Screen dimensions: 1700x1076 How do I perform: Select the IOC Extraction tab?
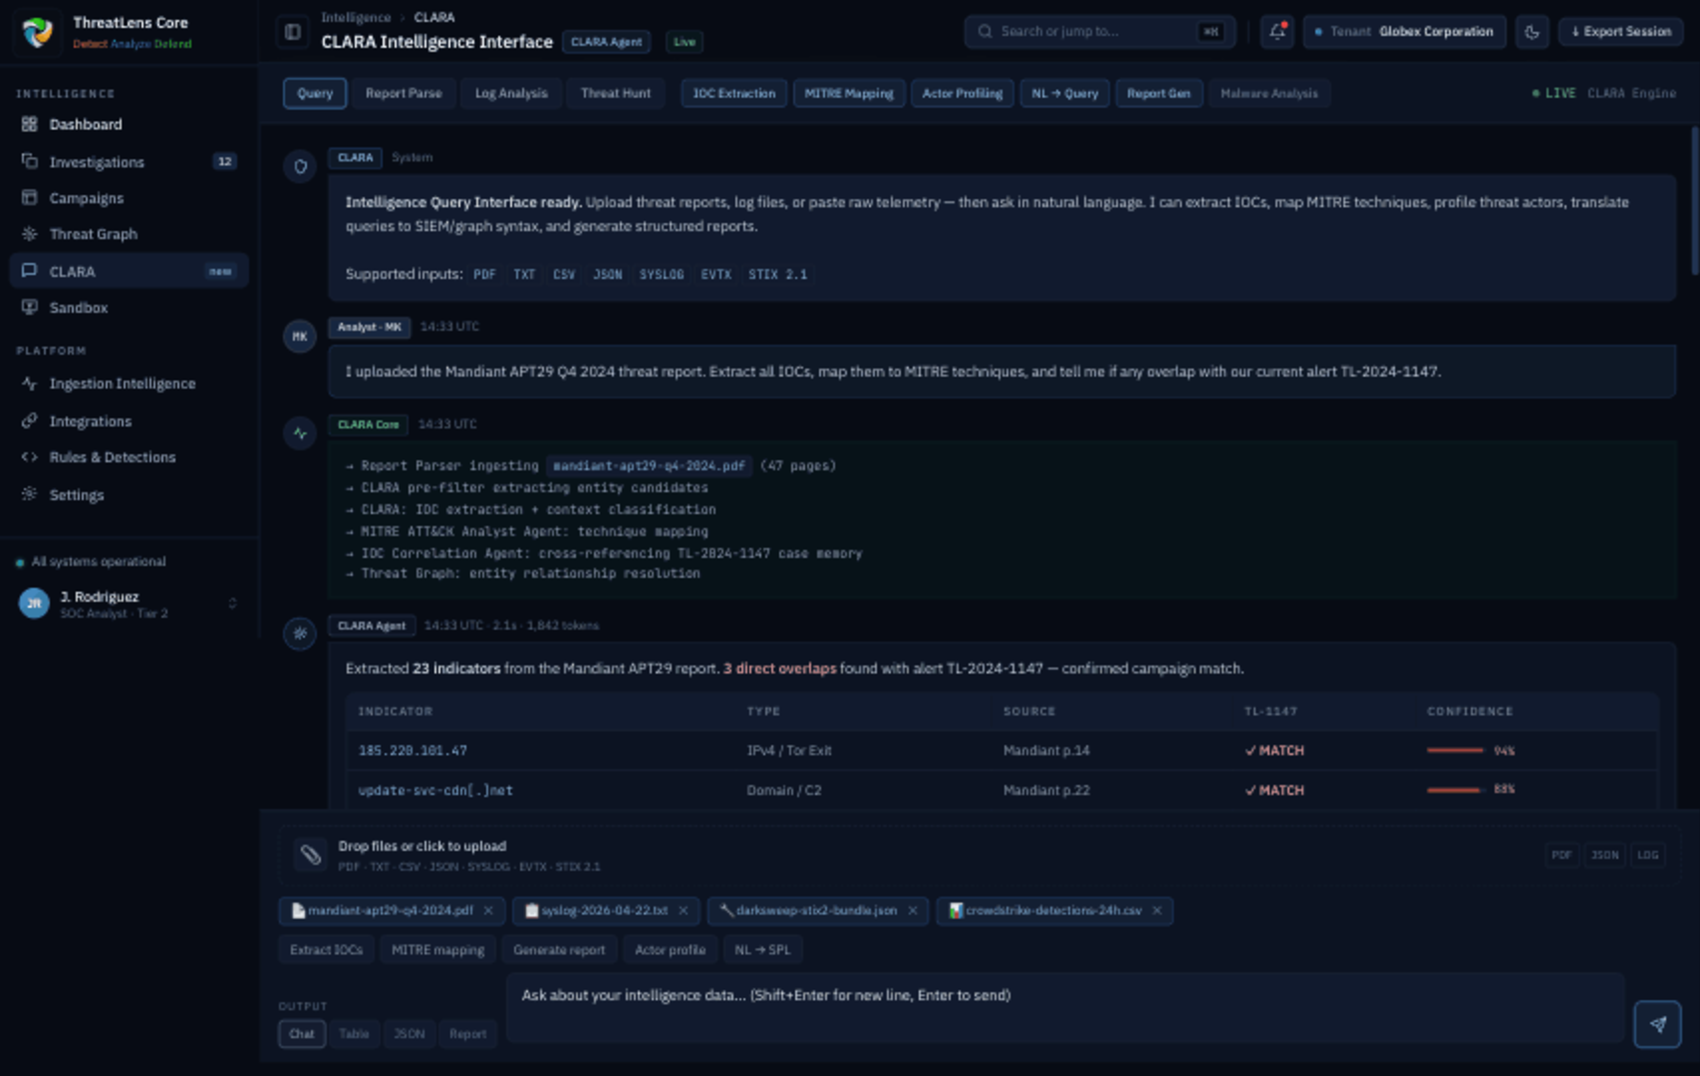[x=734, y=93]
